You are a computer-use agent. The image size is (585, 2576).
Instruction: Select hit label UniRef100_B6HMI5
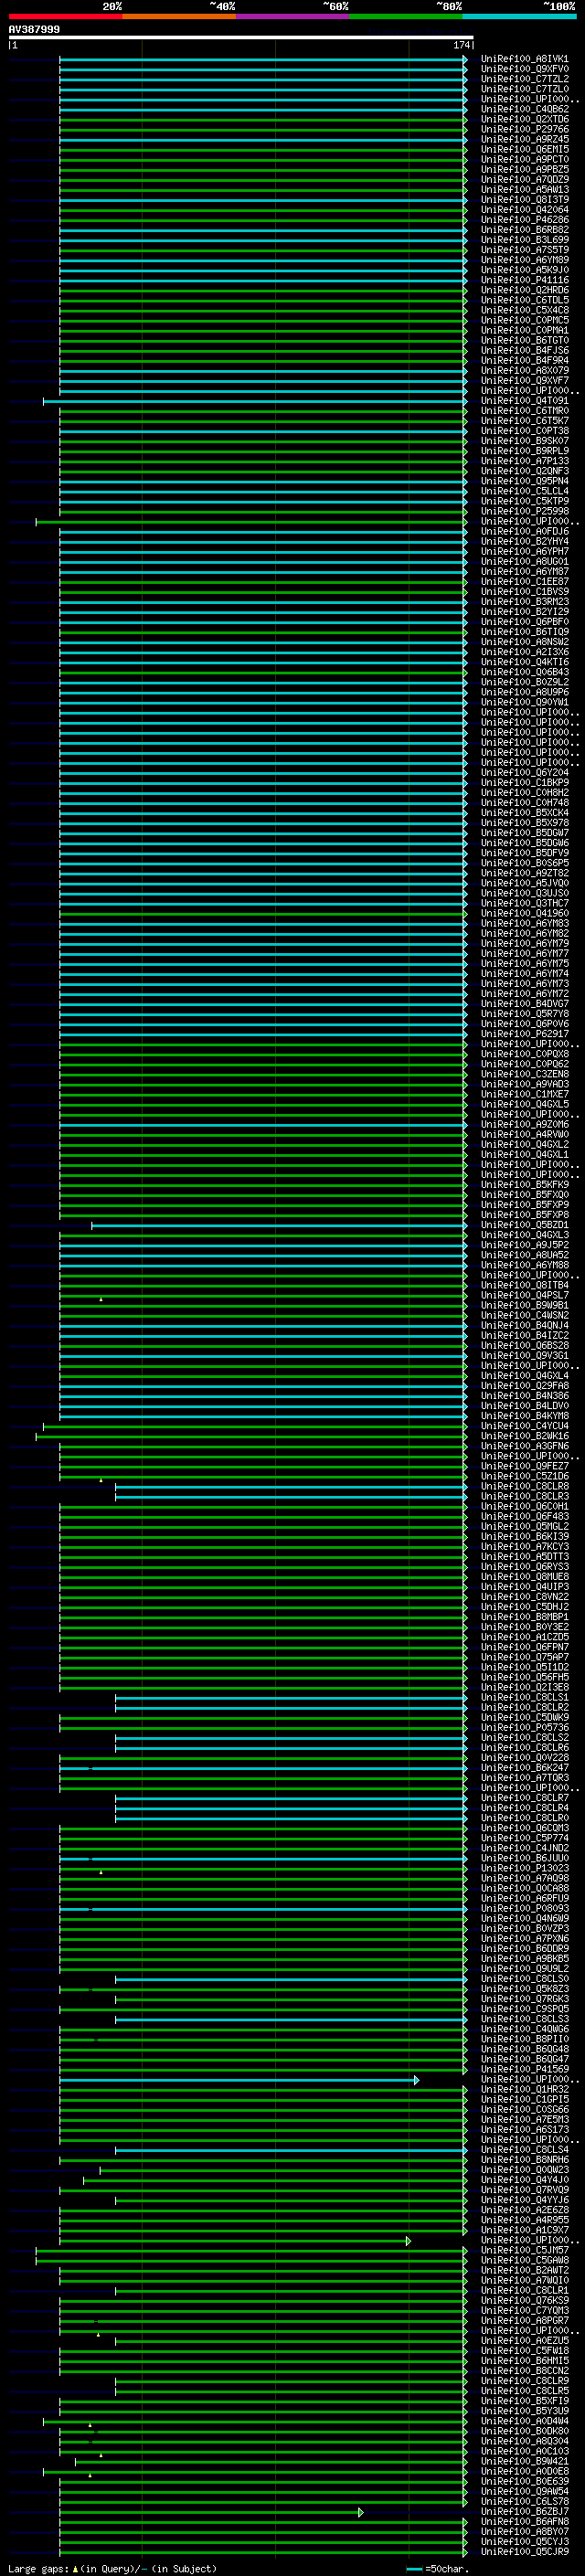(525, 2360)
